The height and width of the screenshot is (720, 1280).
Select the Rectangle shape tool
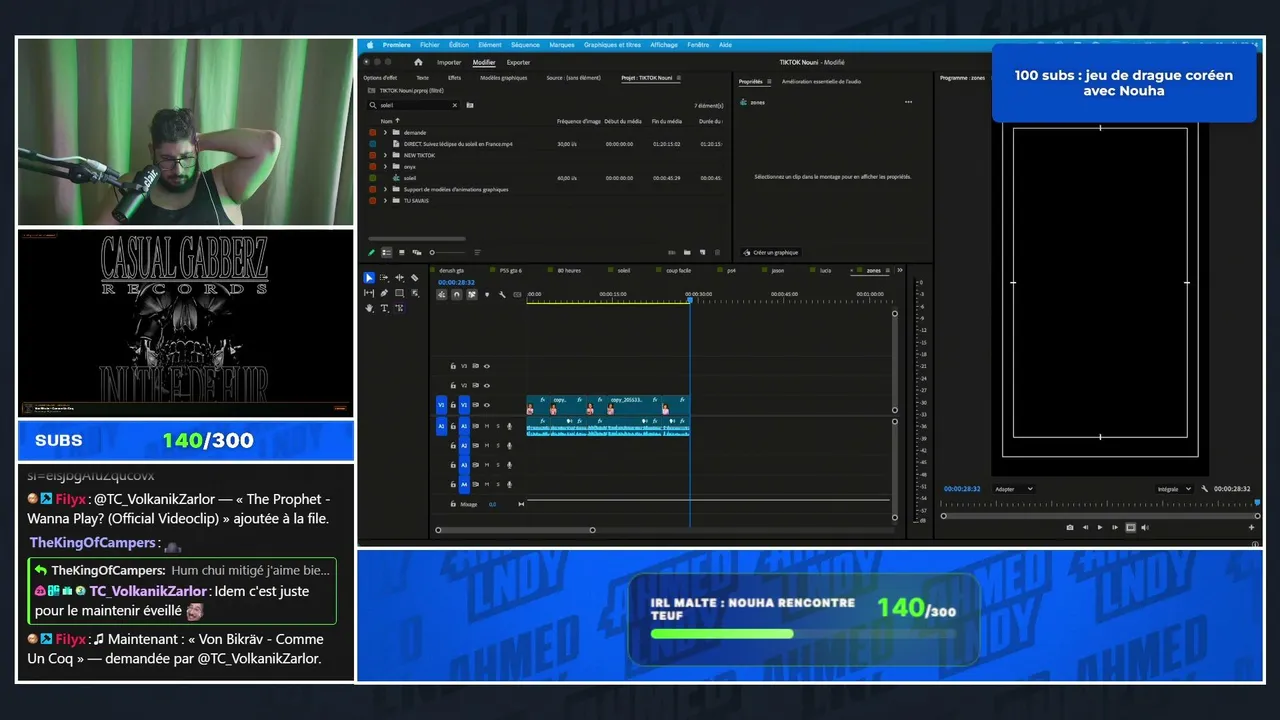(x=399, y=293)
